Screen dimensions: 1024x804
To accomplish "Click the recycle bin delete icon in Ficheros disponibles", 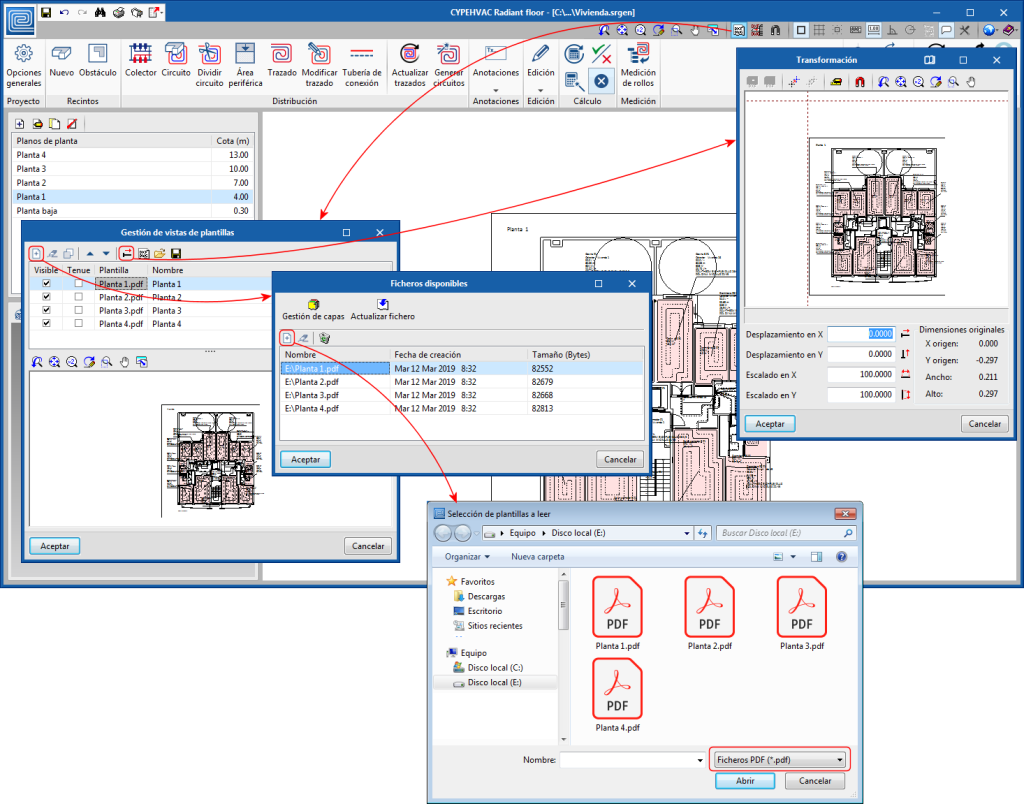I will point(325,338).
